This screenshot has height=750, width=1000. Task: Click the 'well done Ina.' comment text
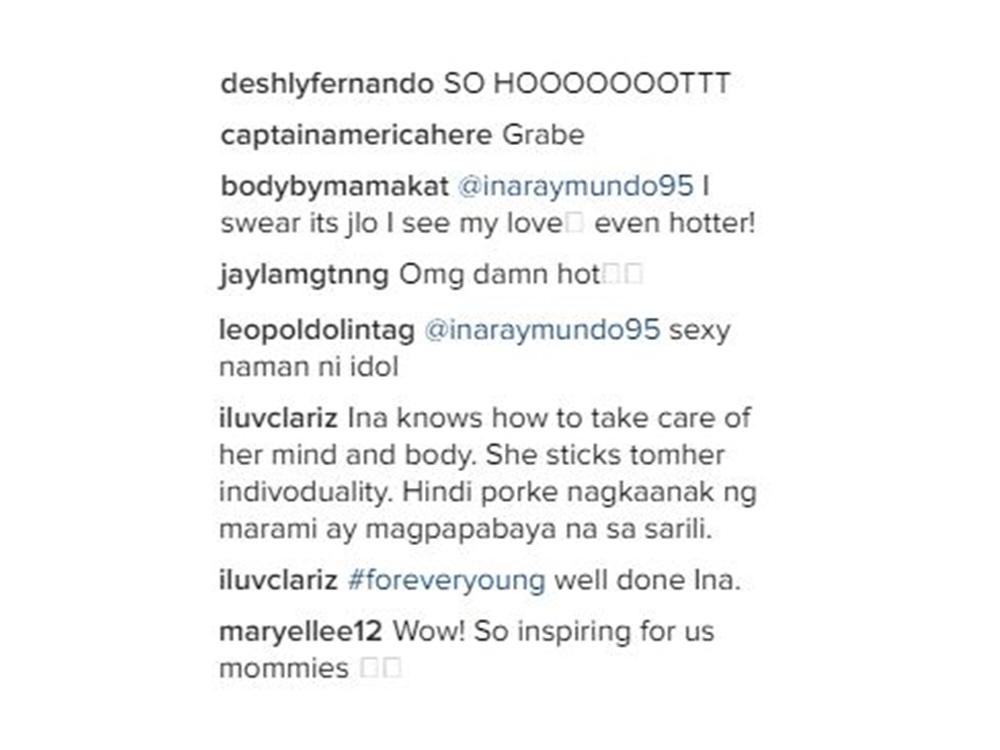click(647, 580)
